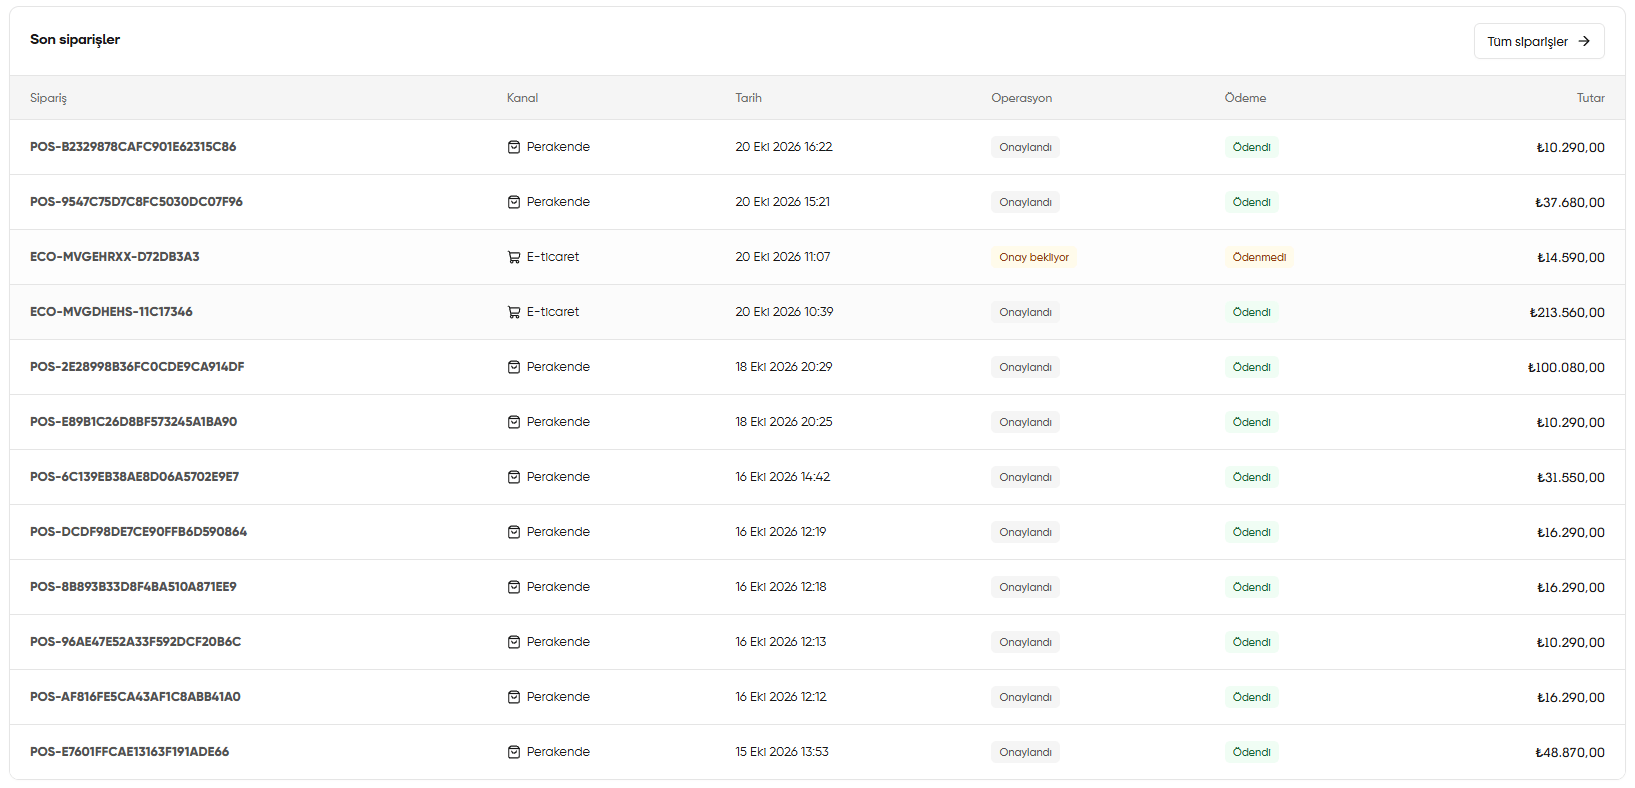Click the arrow icon in Tüm siparişler
The height and width of the screenshot is (788, 1635).
(x=1584, y=41)
